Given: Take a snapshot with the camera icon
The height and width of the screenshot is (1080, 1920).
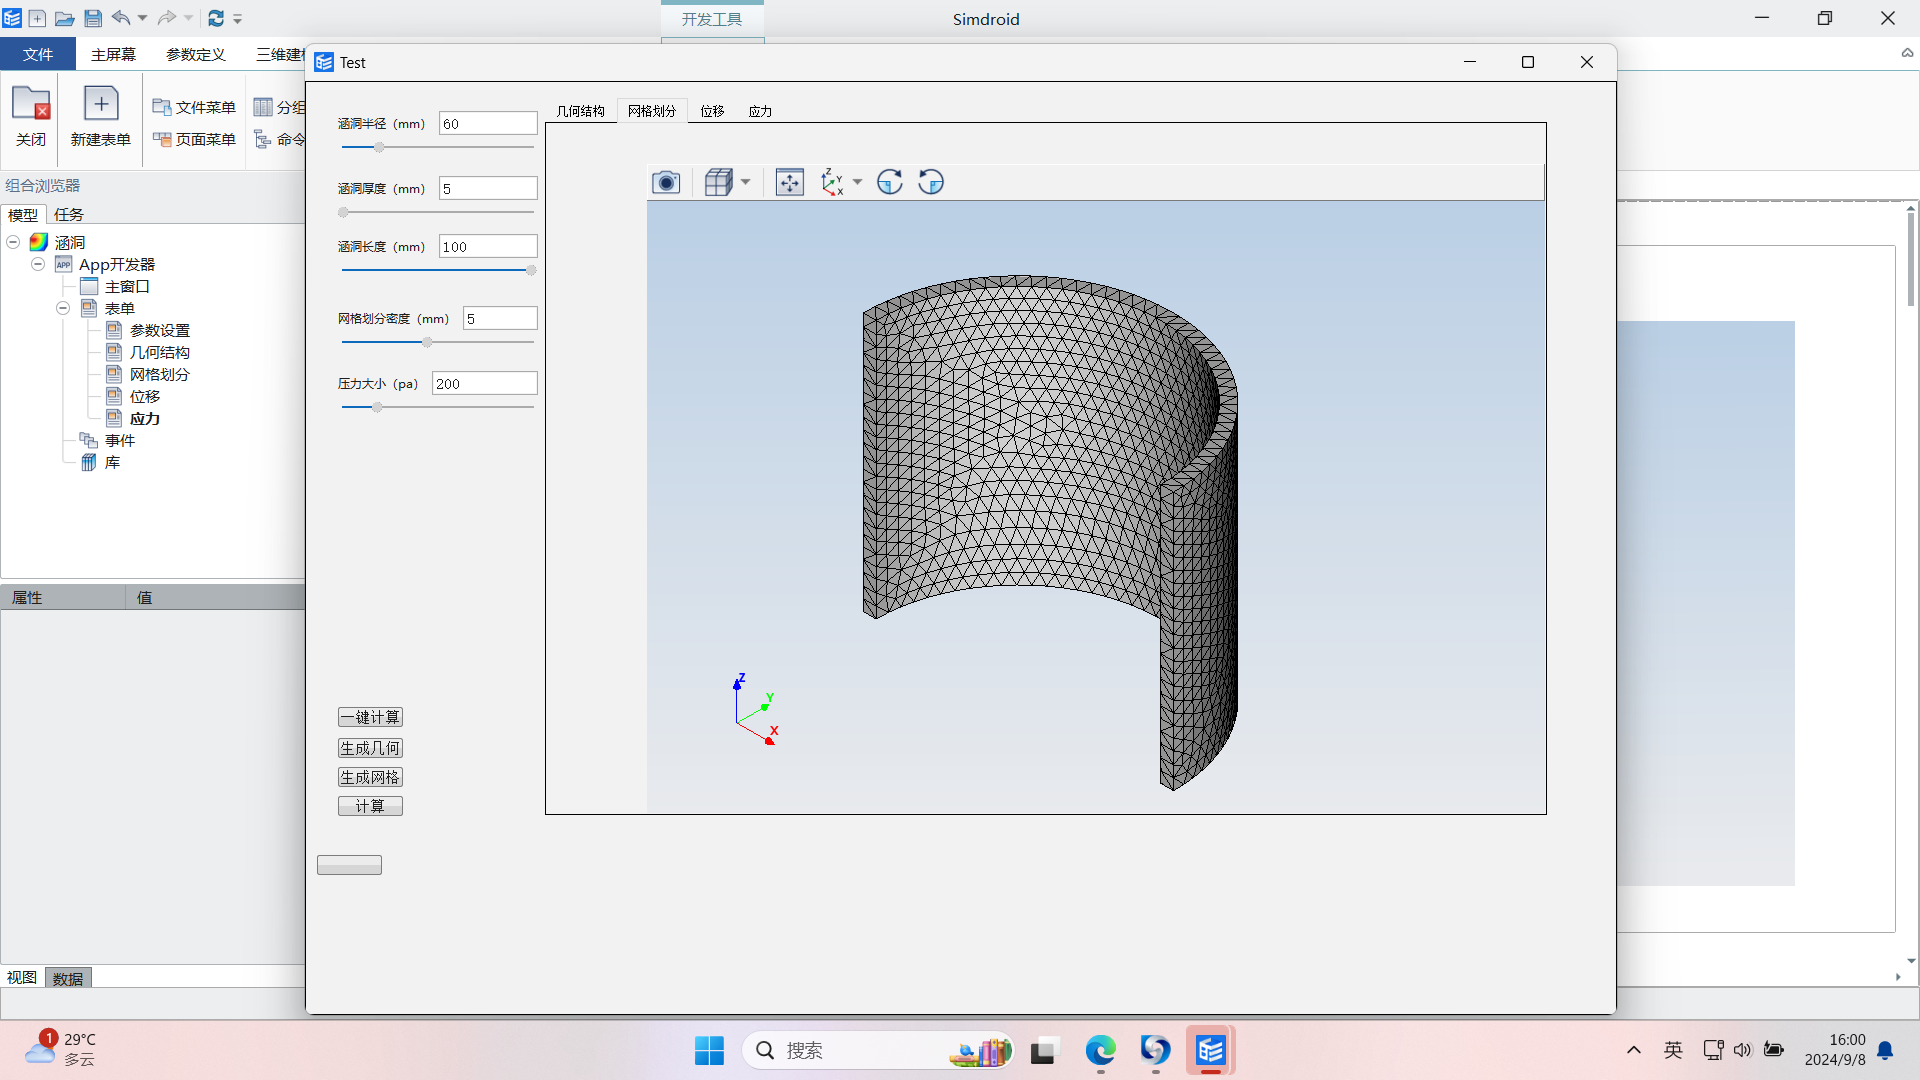Looking at the screenshot, I should pyautogui.click(x=666, y=182).
